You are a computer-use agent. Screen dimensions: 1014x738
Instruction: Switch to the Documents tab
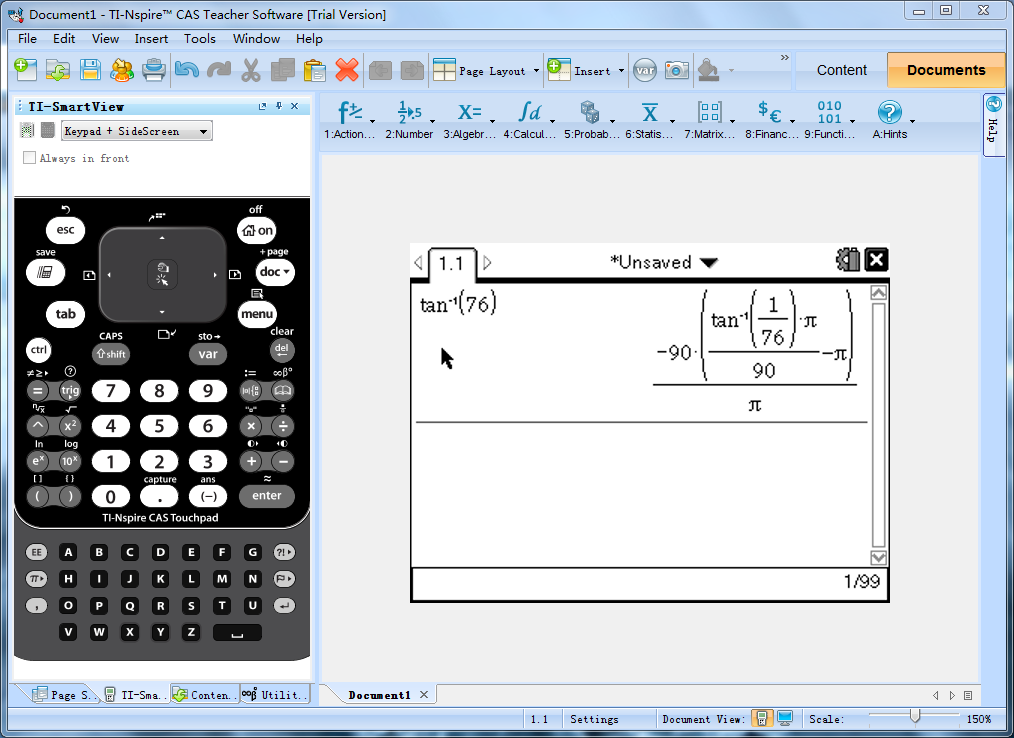[x=946, y=70]
